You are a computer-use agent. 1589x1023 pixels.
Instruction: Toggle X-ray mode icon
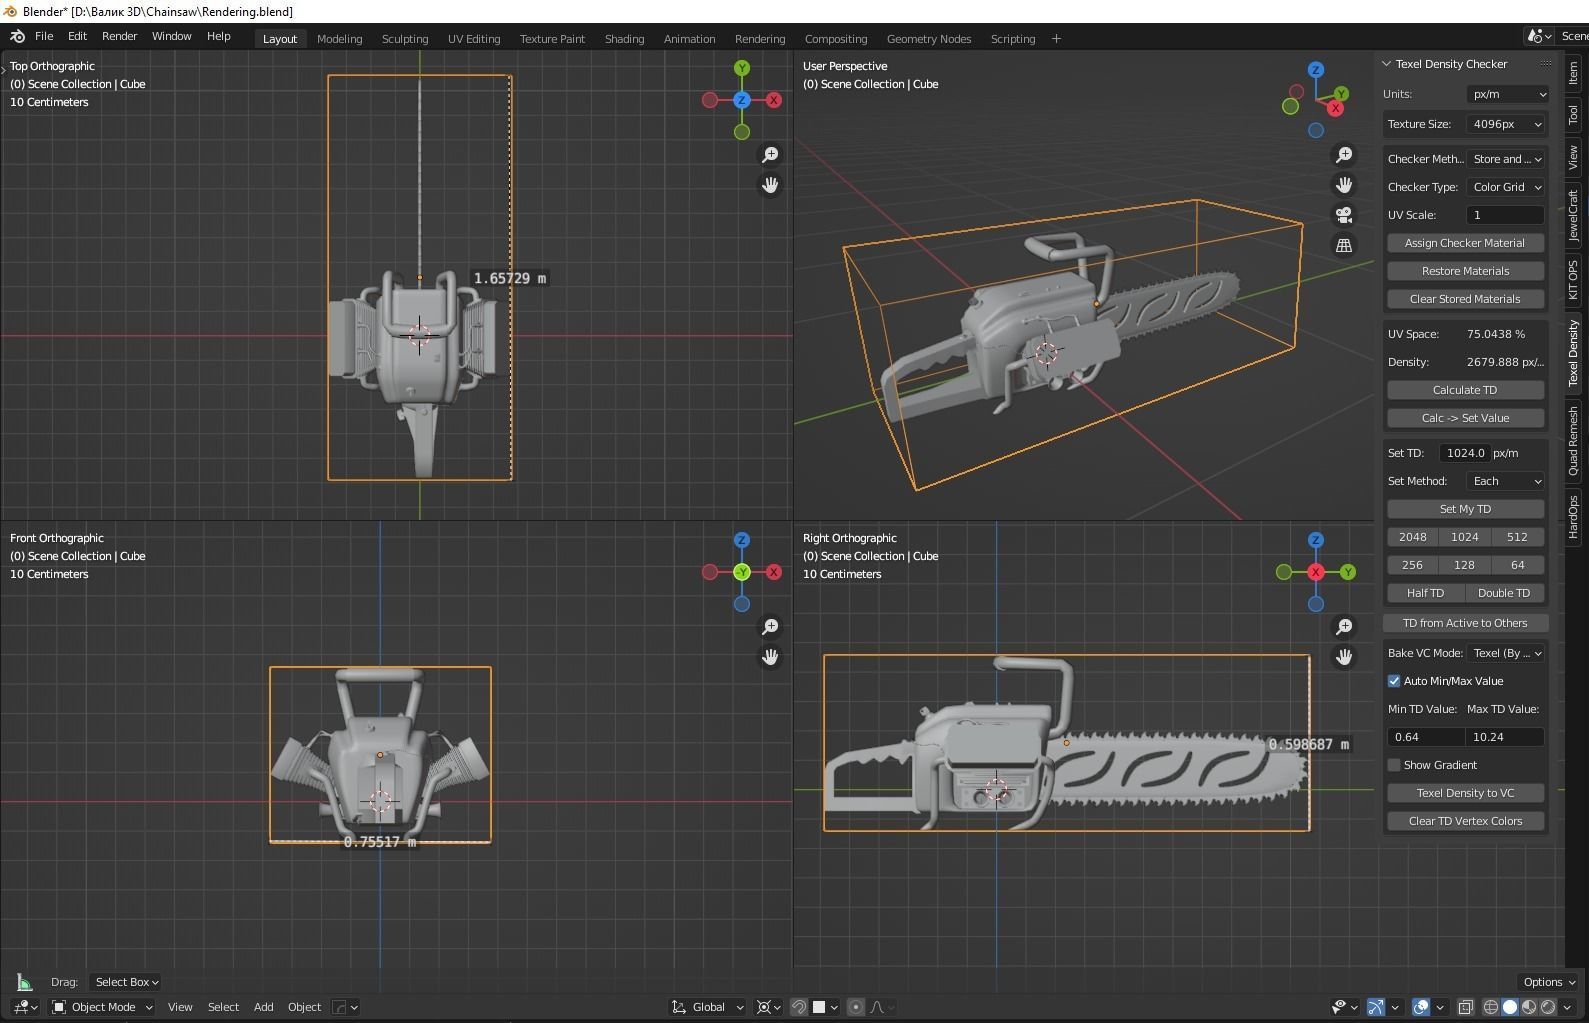pos(1465,1007)
